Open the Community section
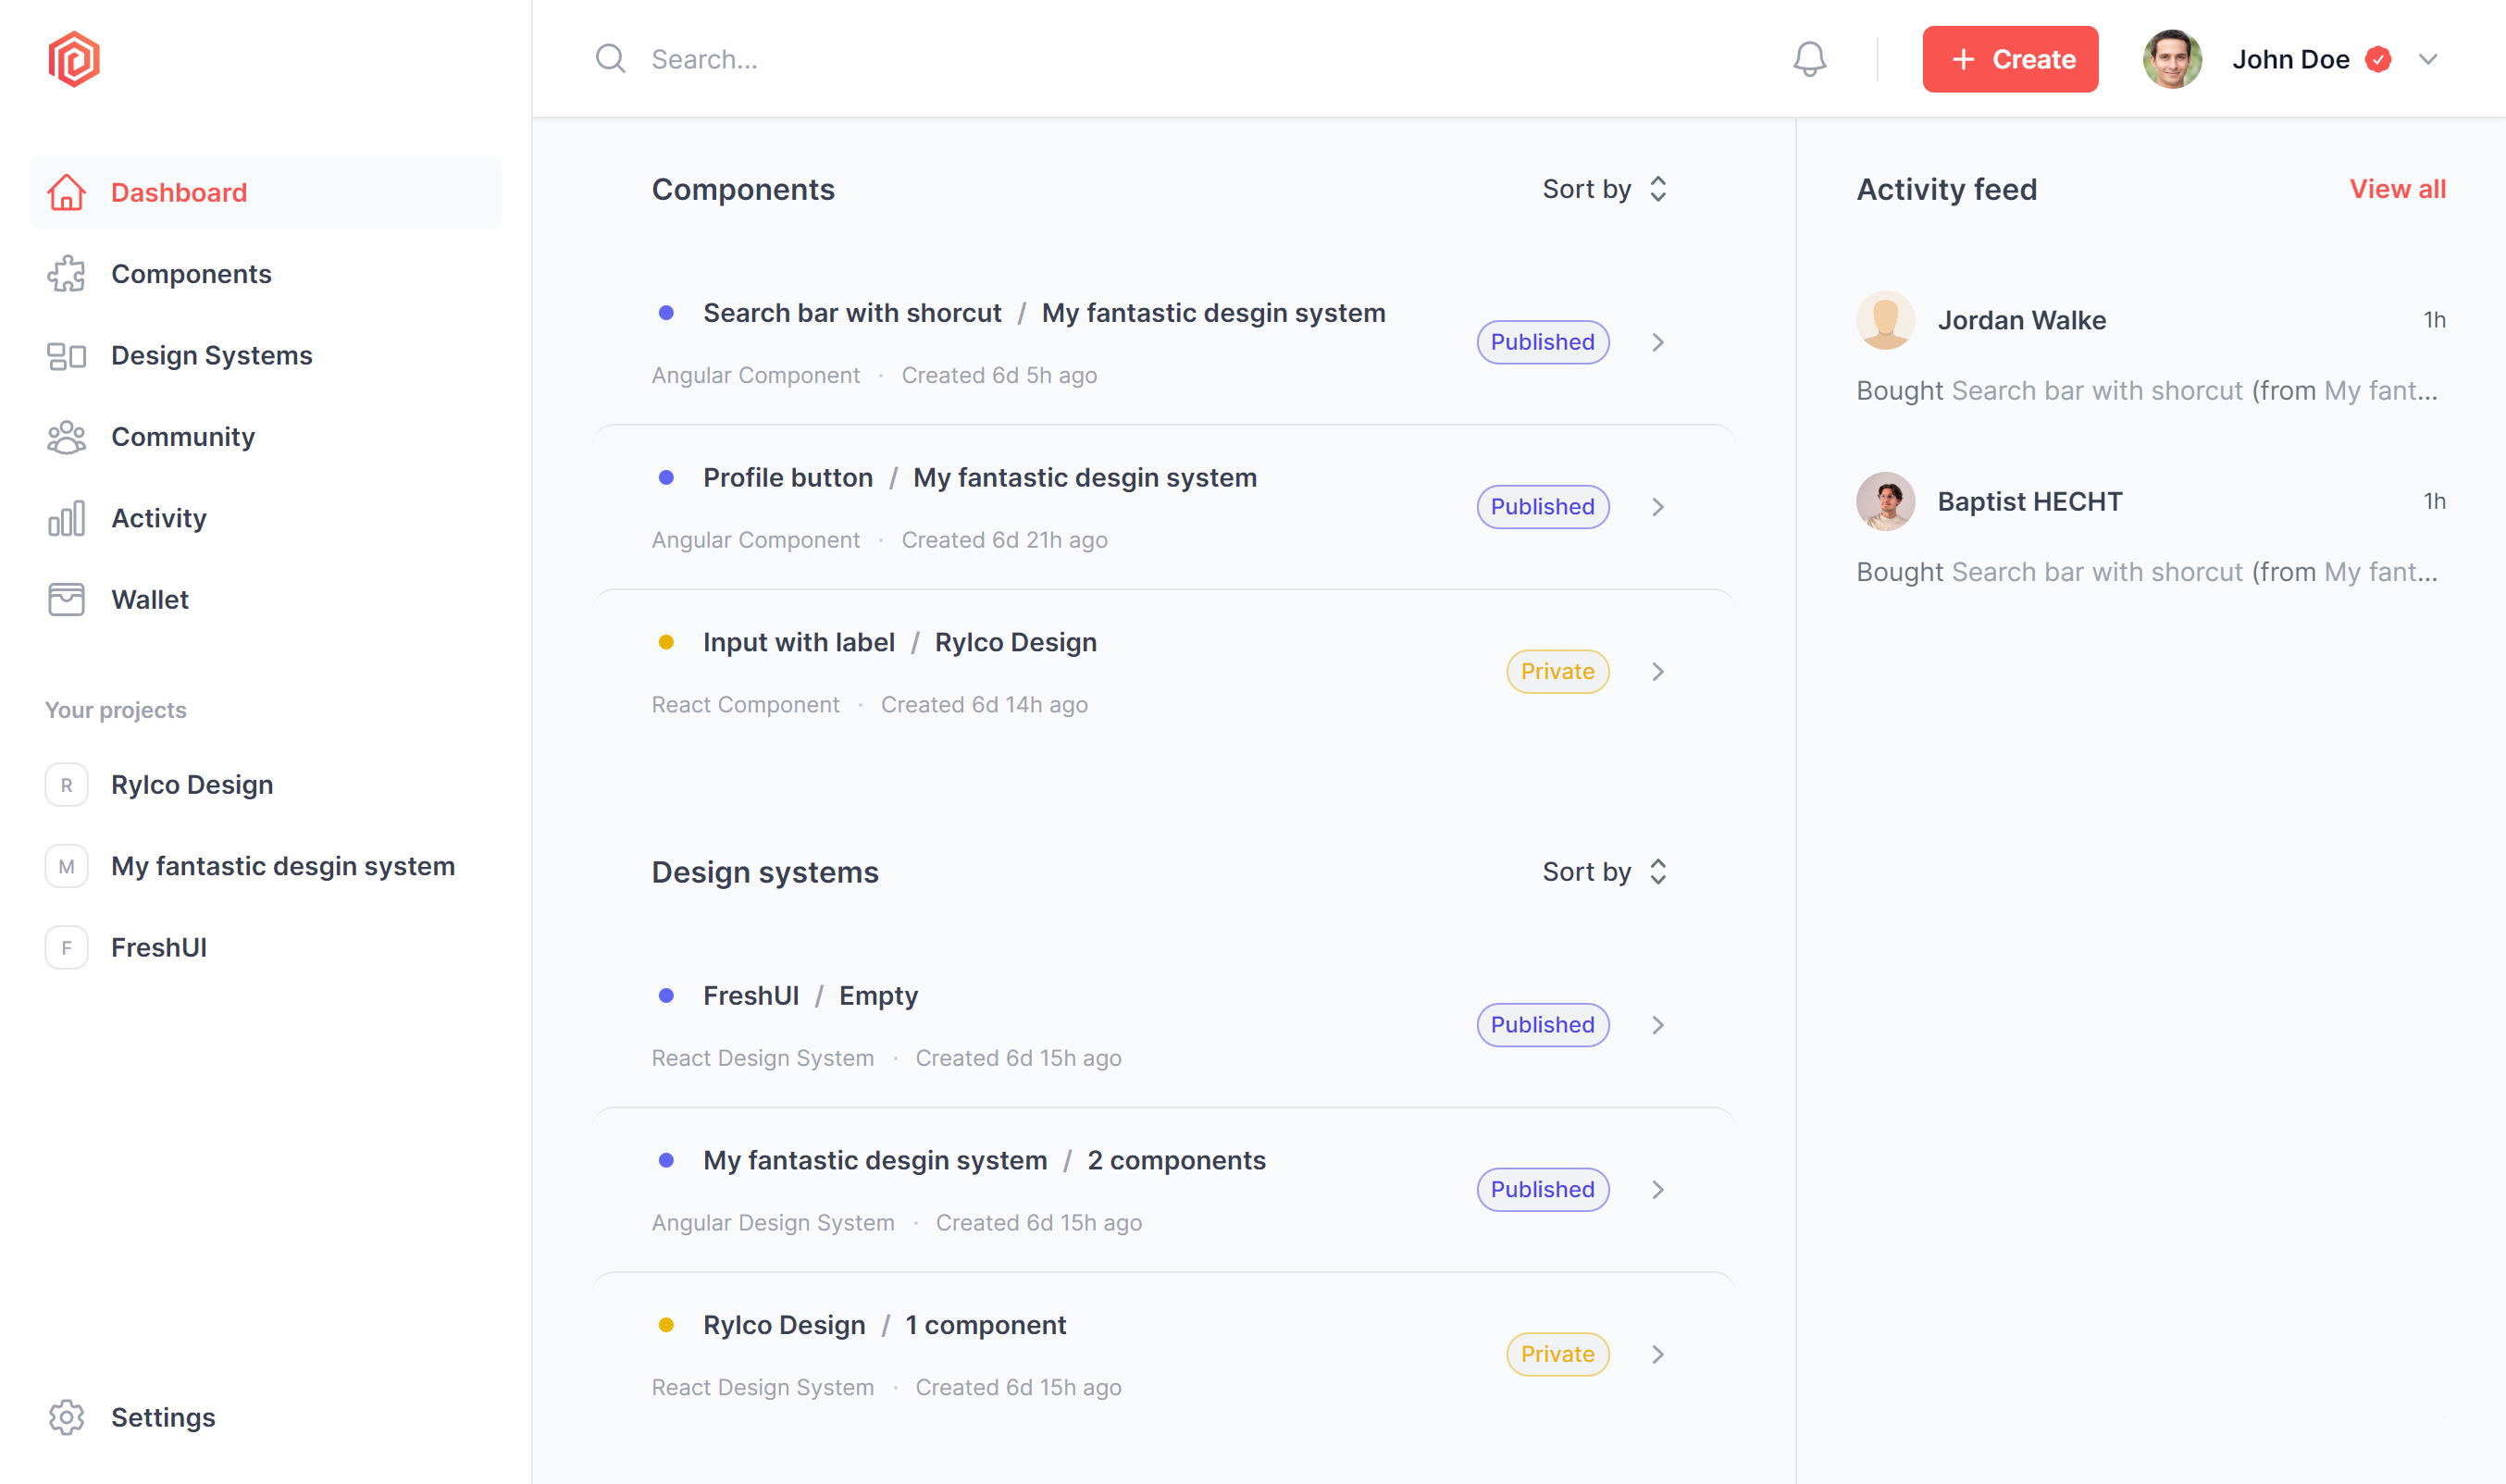Screen dimensions: 2506x1484 click(x=182, y=437)
